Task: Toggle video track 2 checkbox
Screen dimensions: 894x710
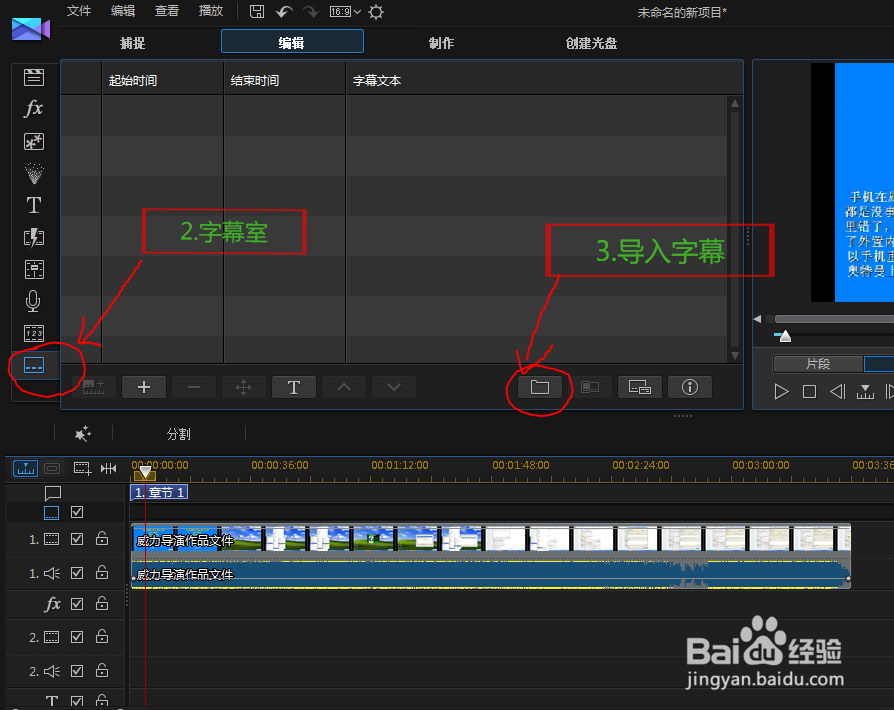Action: tap(77, 636)
